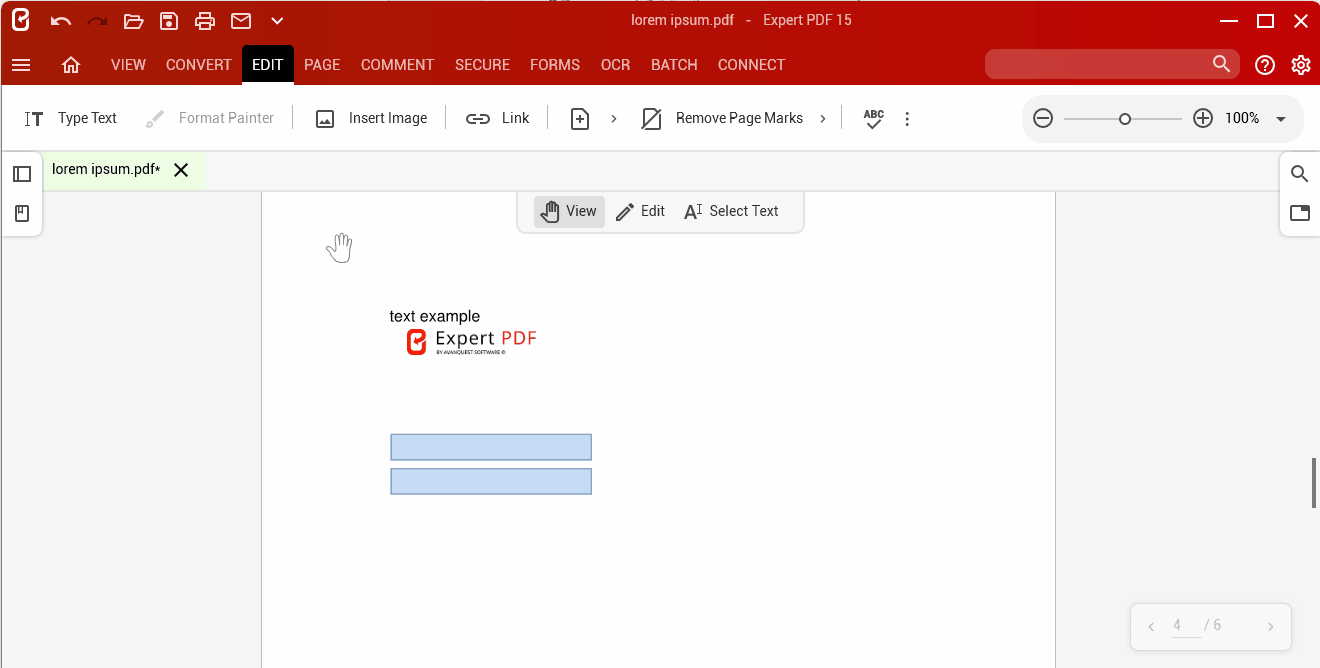Toggle the left sidebar panel icon
This screenshot has height=668, width=1320.
(x=22, y=174)
